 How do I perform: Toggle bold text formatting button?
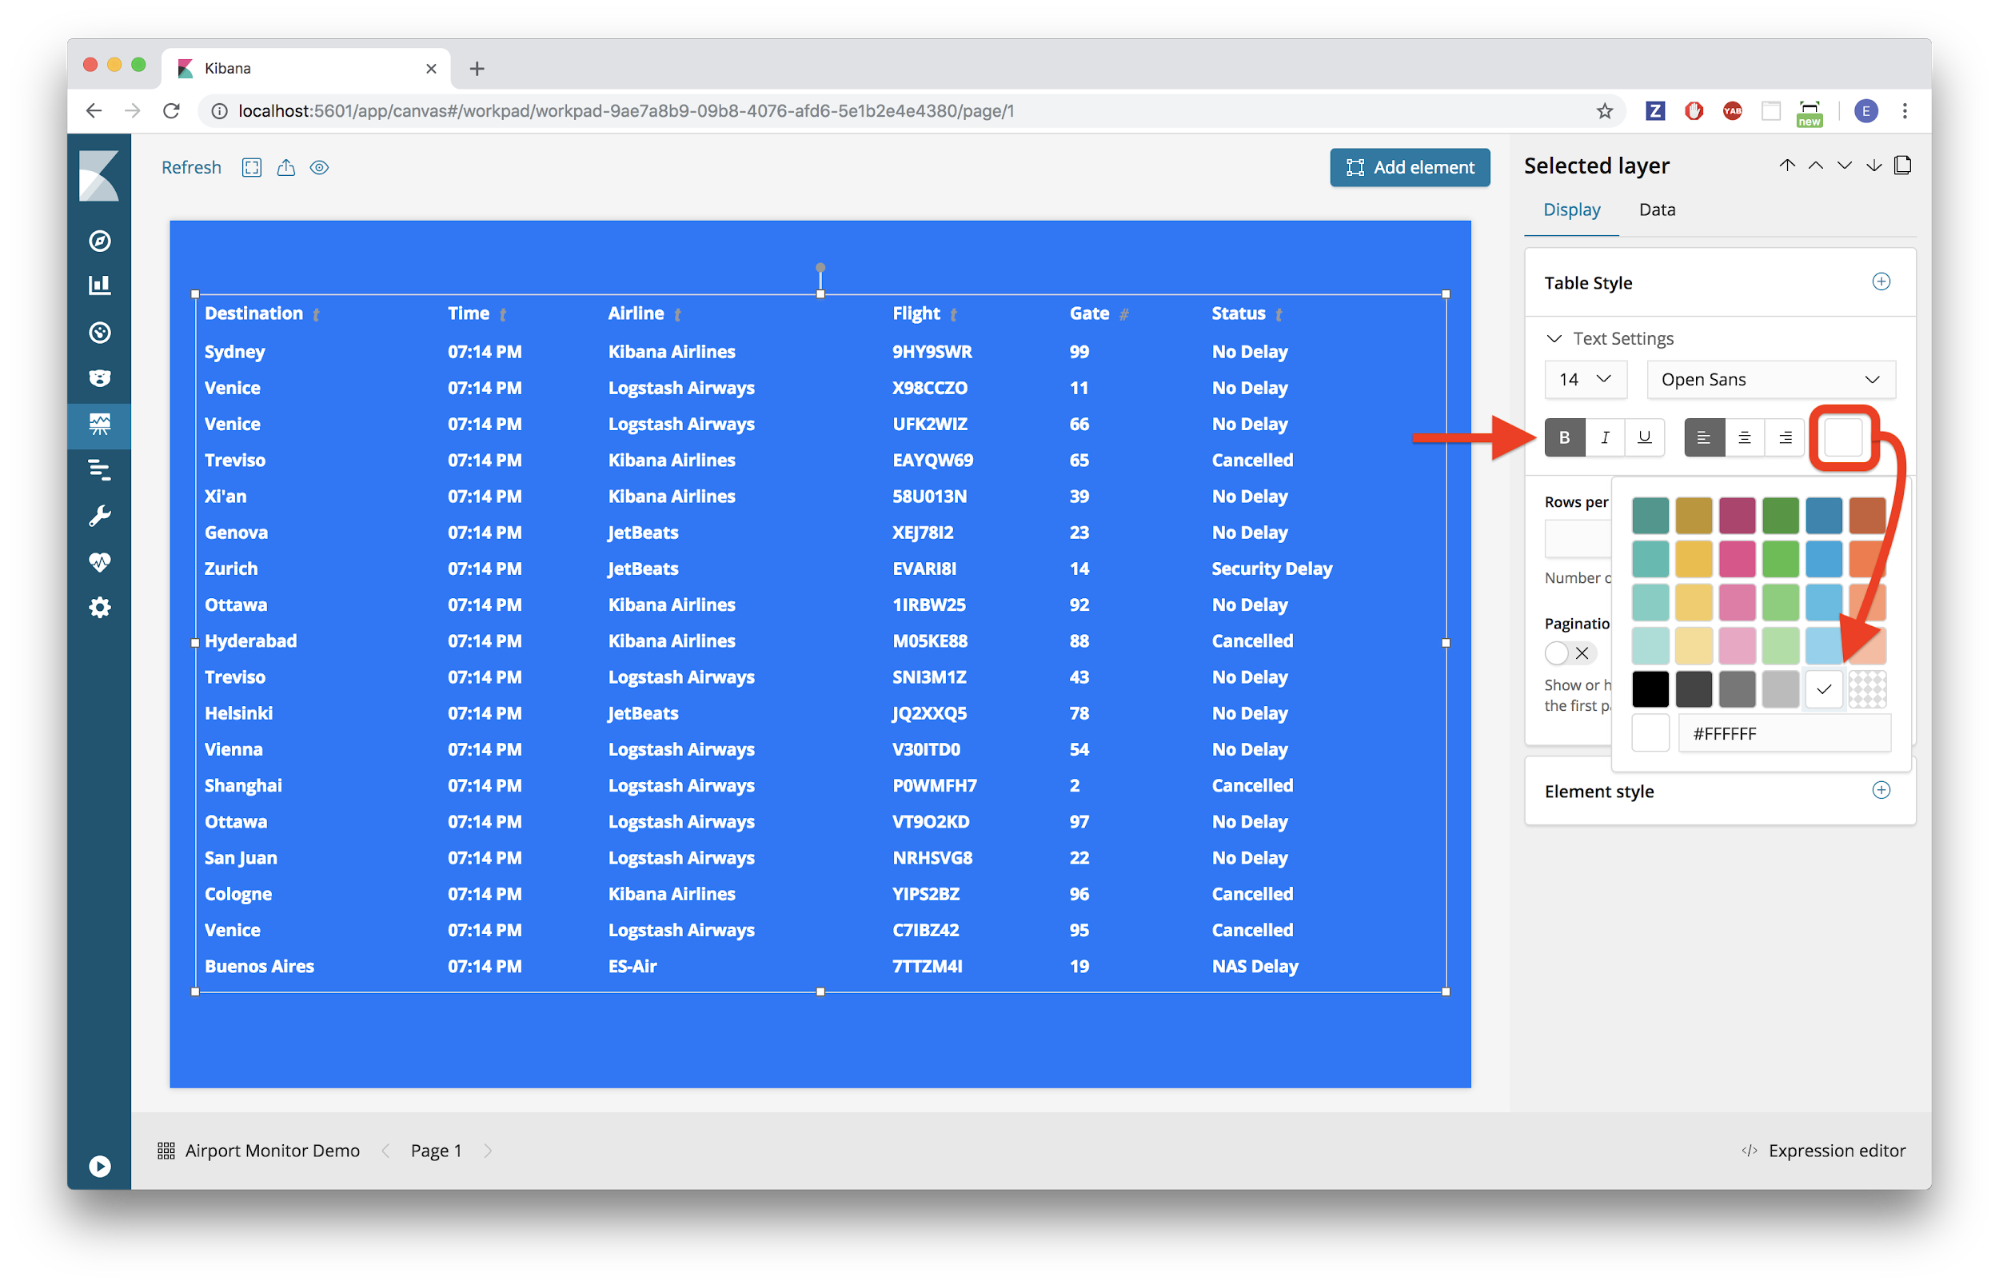1565,437
